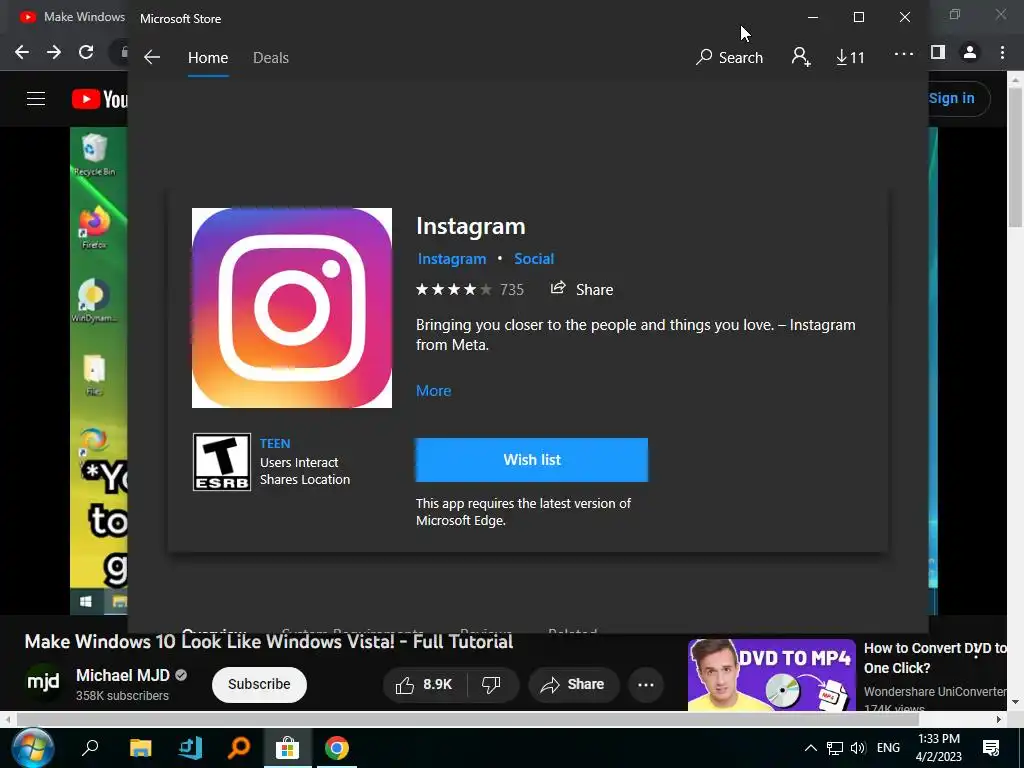
Task: Dislike the YouTube video
Action: pyautogui.click(x=491, y=684)
